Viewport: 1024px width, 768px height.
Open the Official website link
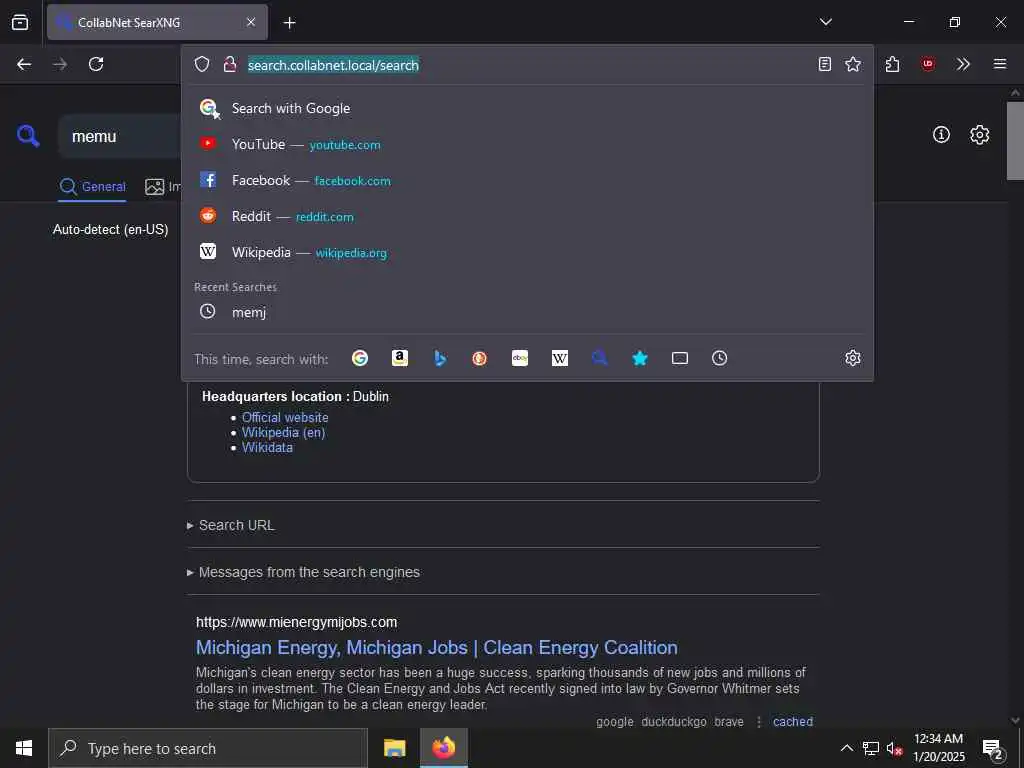[x=285, y=417]
